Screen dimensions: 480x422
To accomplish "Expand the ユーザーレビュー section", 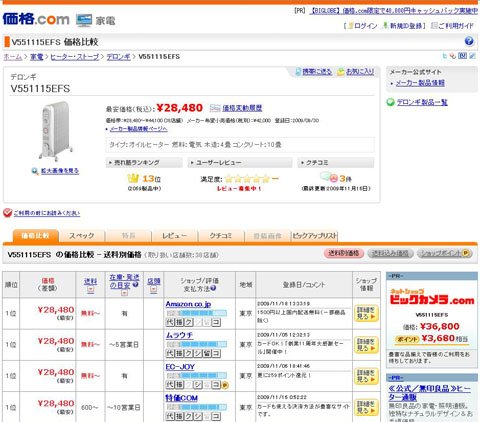I will [240, 163].
